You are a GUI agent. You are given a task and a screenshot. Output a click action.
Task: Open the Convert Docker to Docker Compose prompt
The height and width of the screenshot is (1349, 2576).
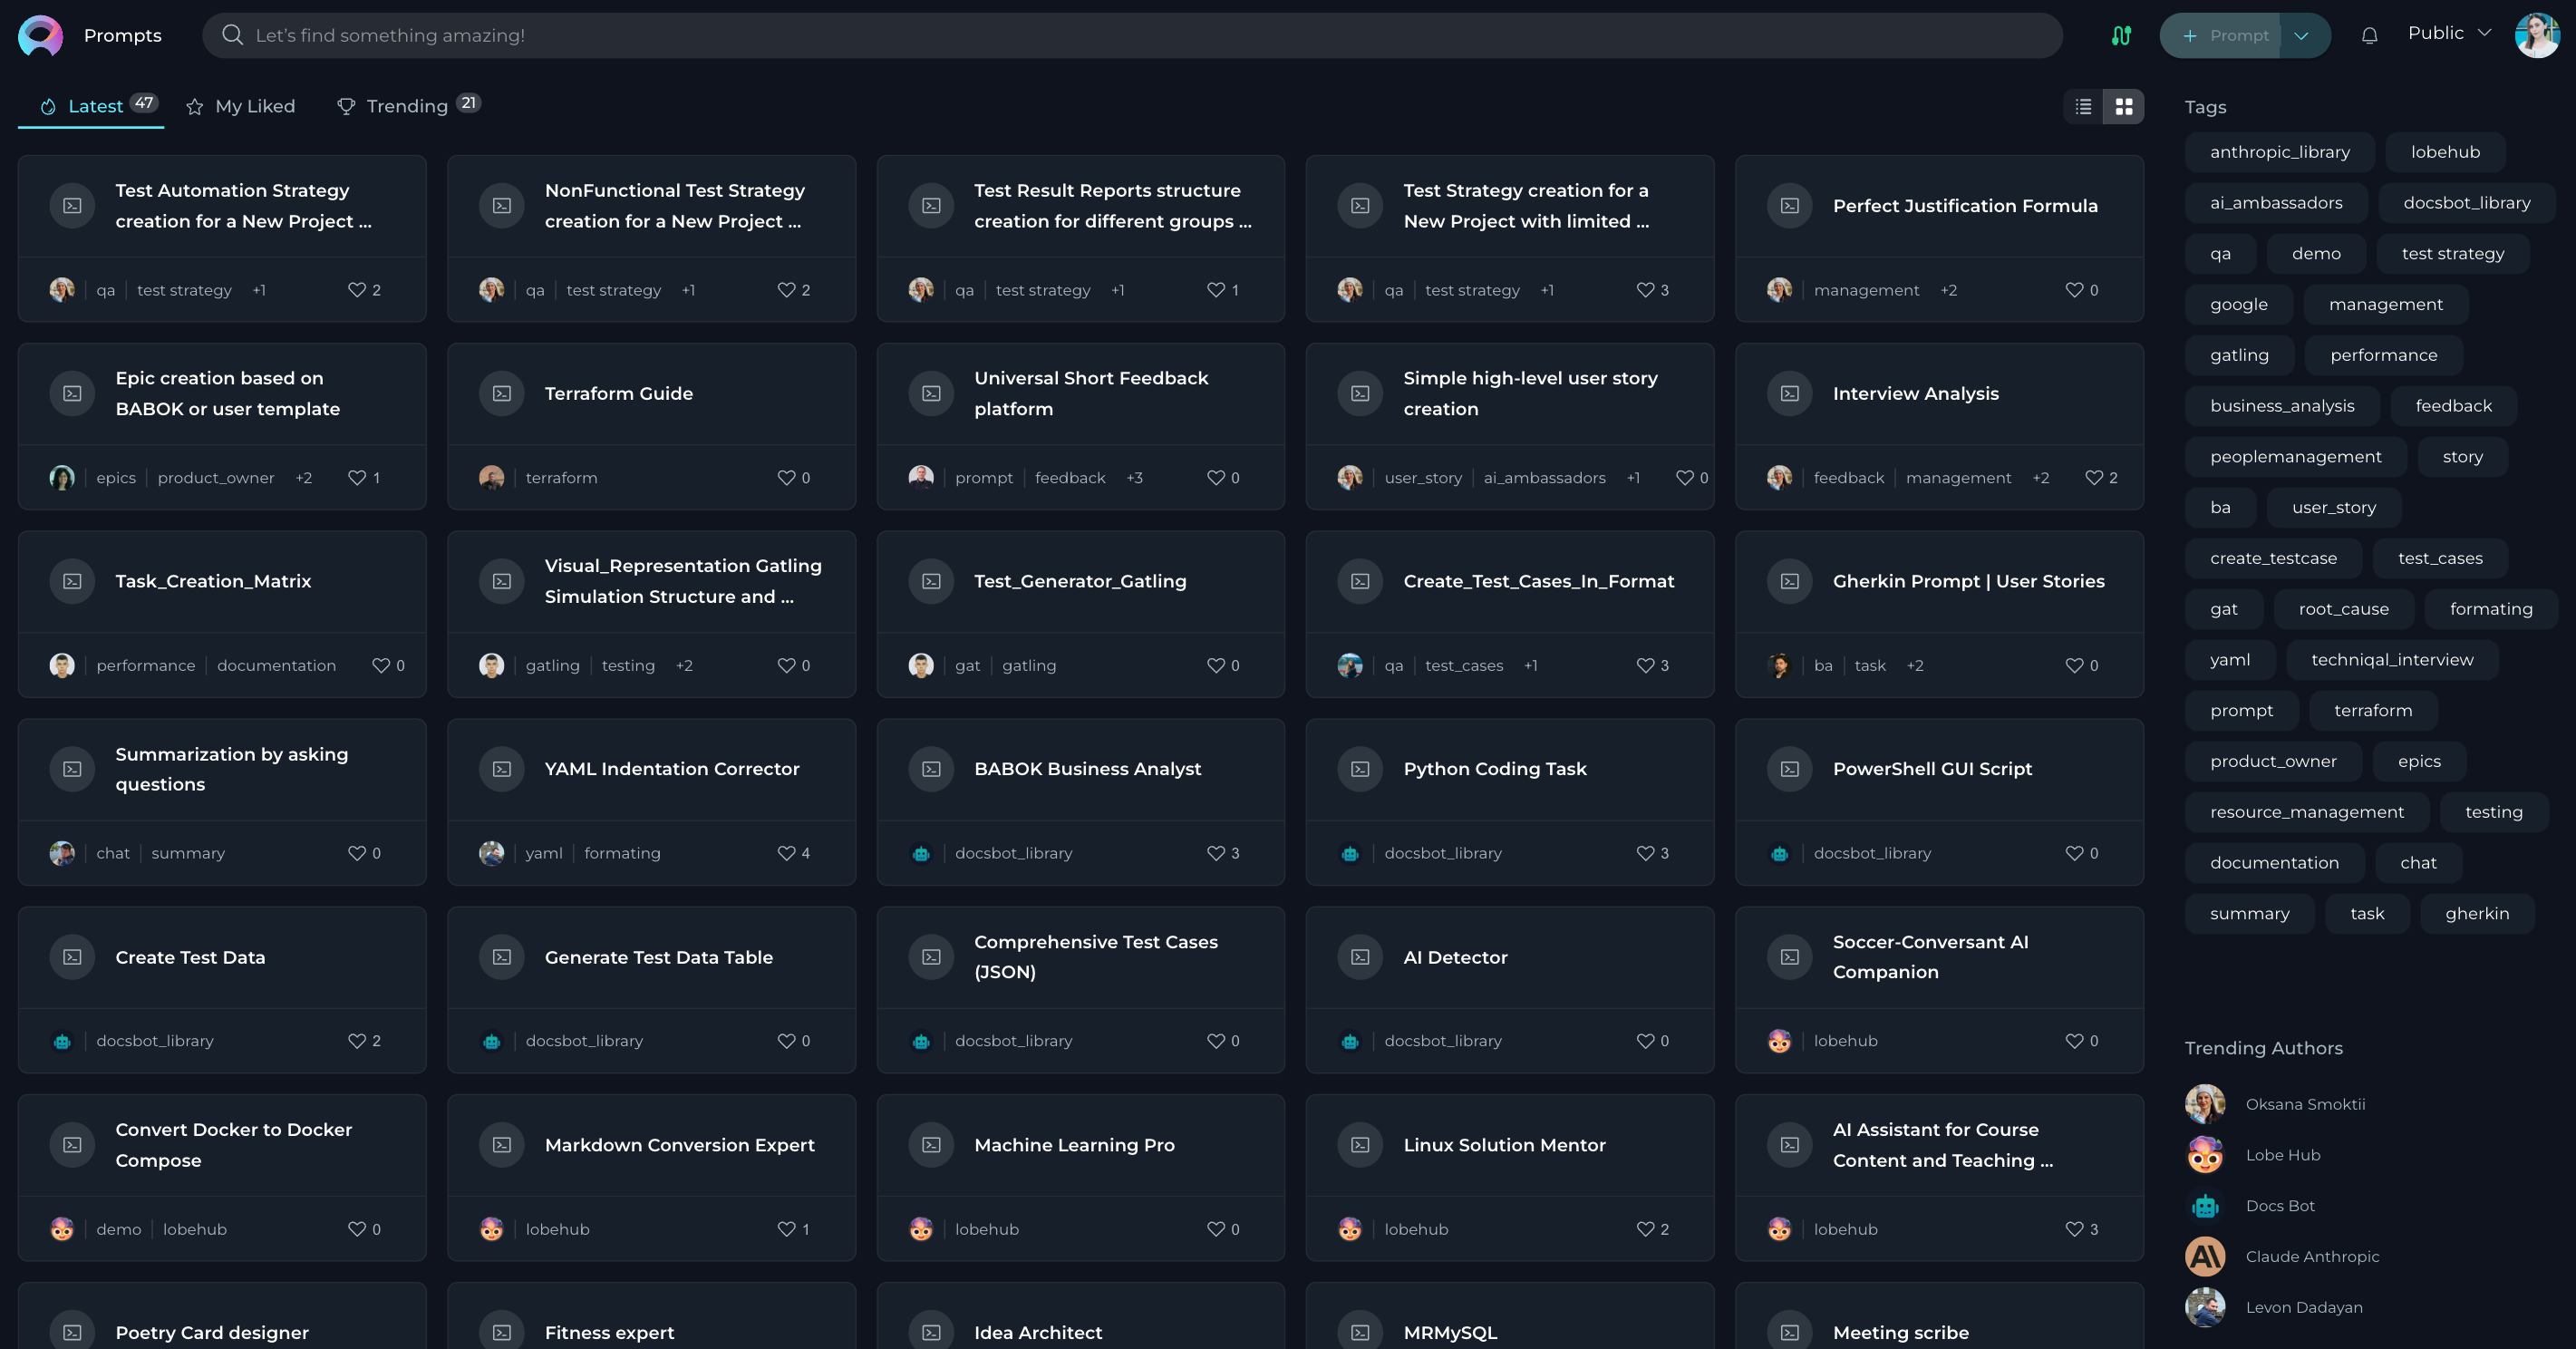point(233,1145)
